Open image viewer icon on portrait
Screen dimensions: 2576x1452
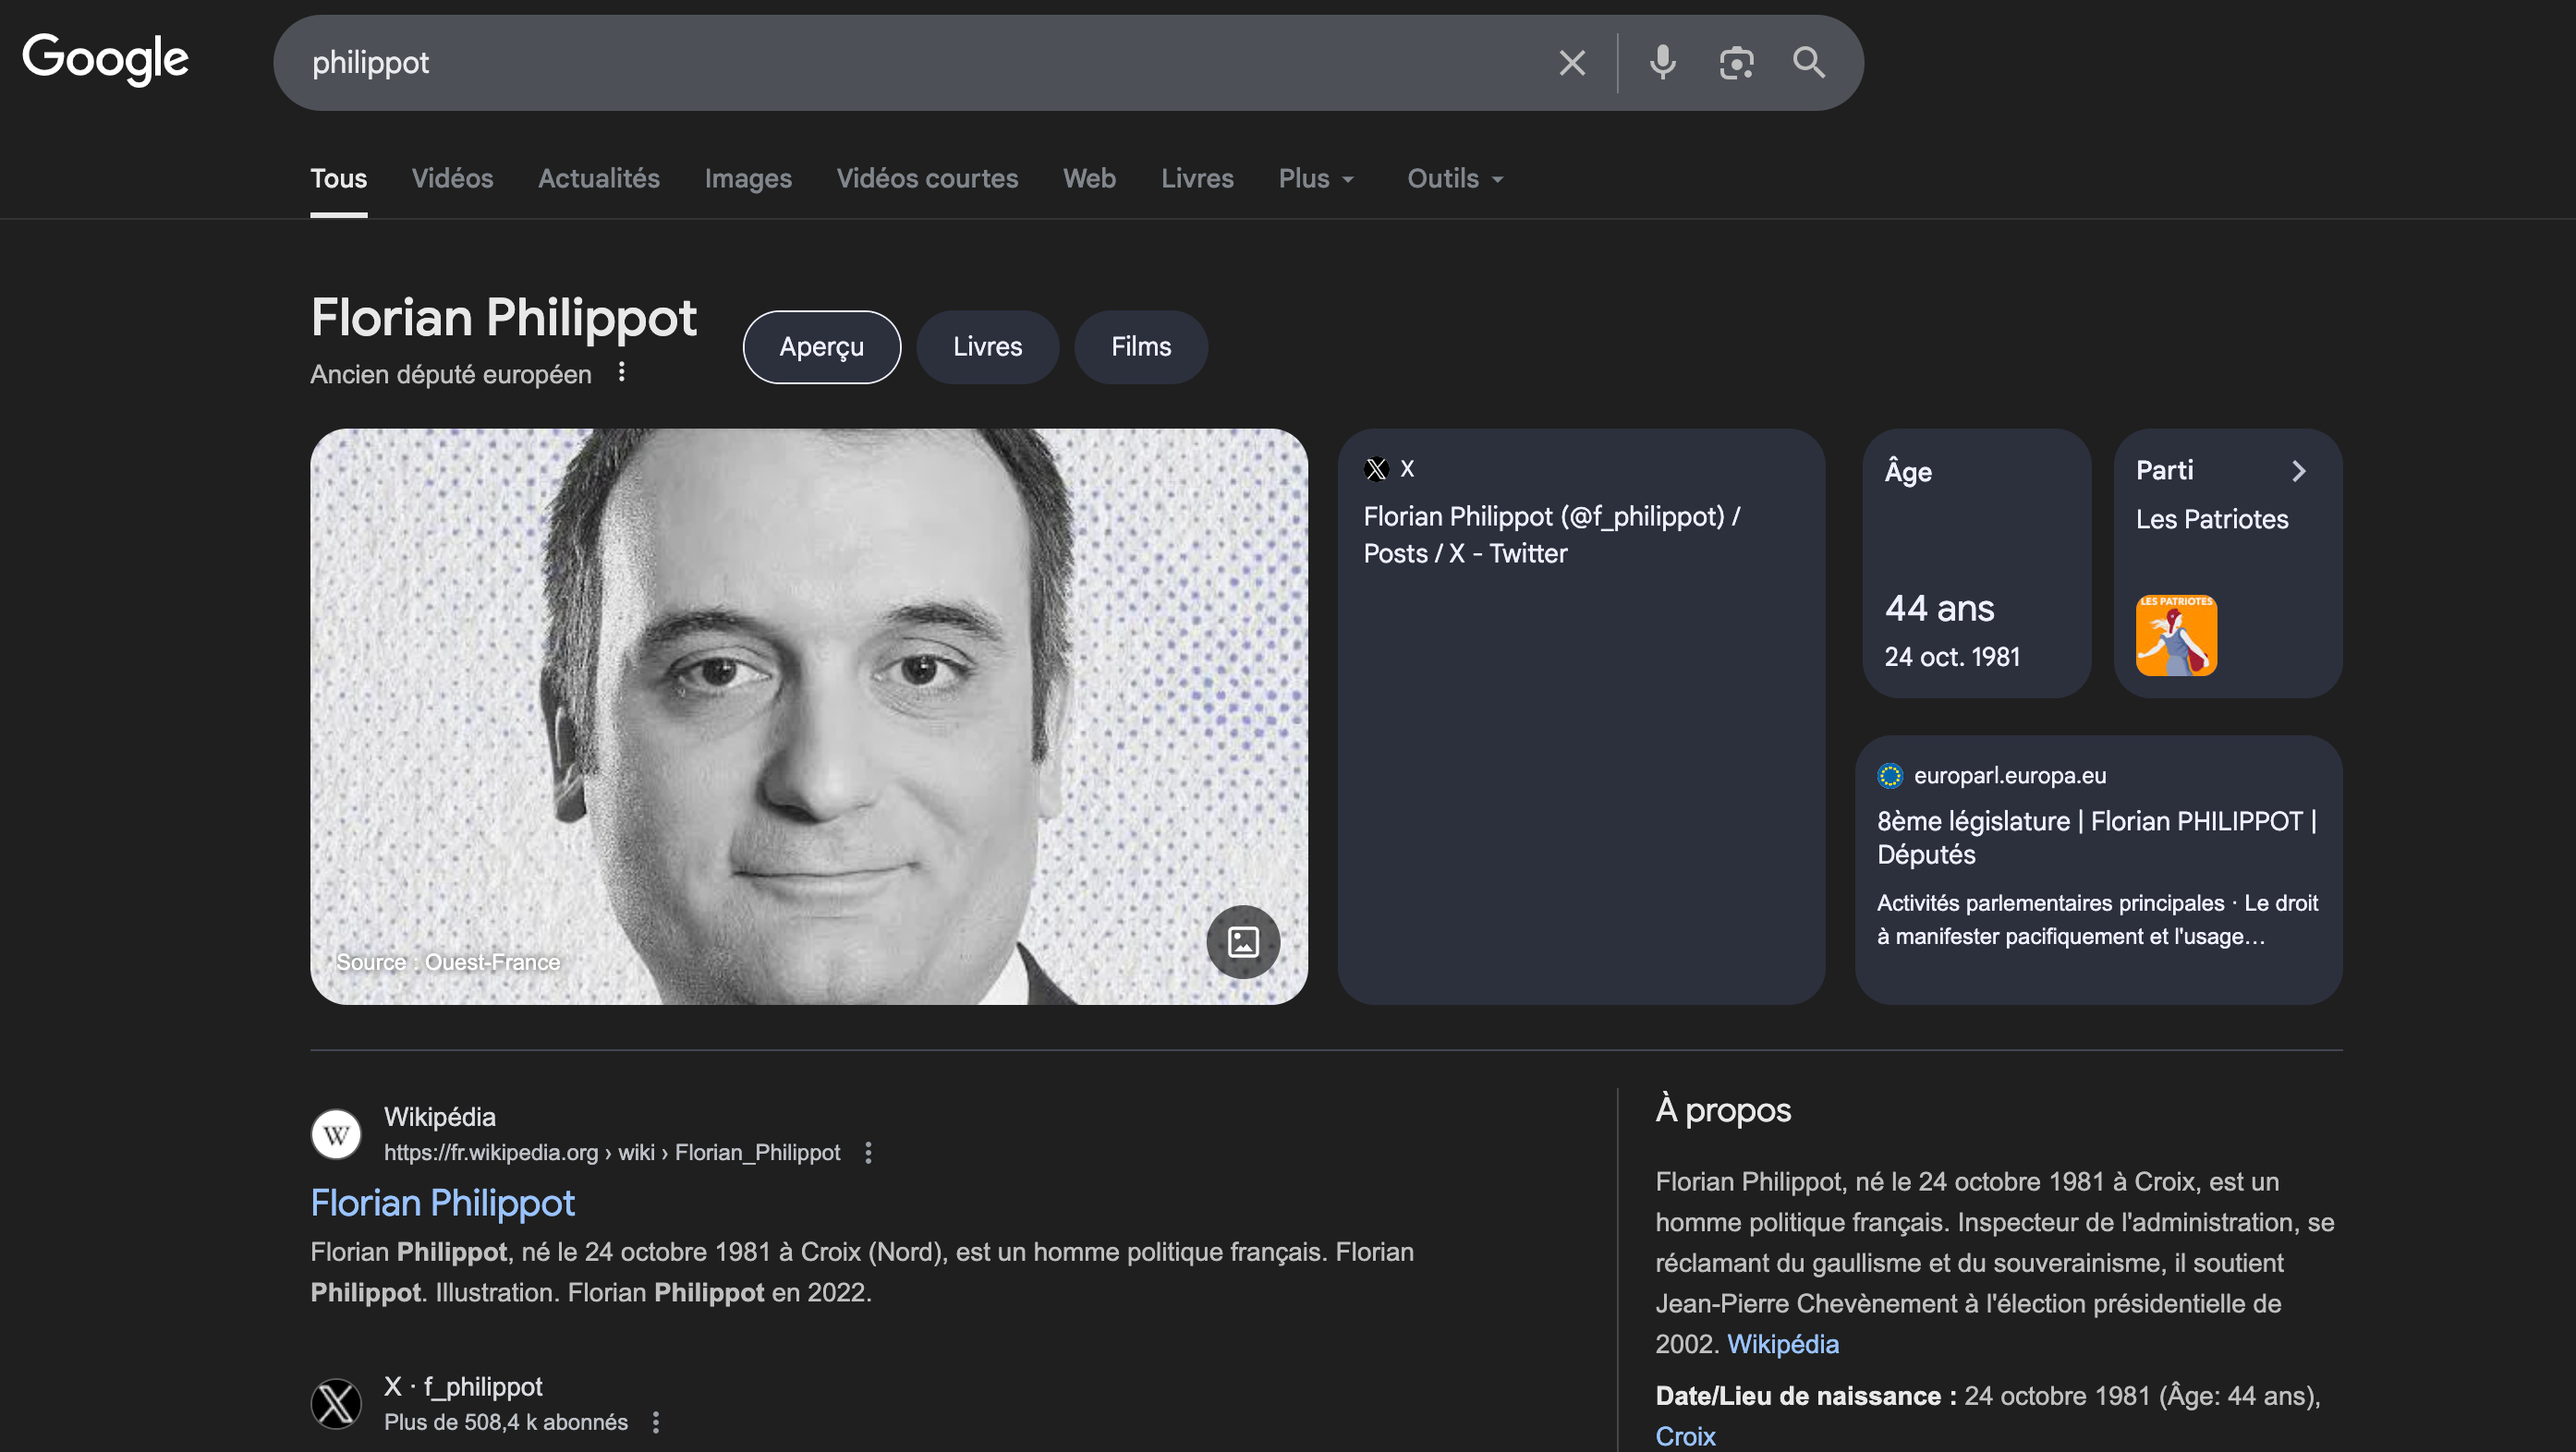(1243, 941)
